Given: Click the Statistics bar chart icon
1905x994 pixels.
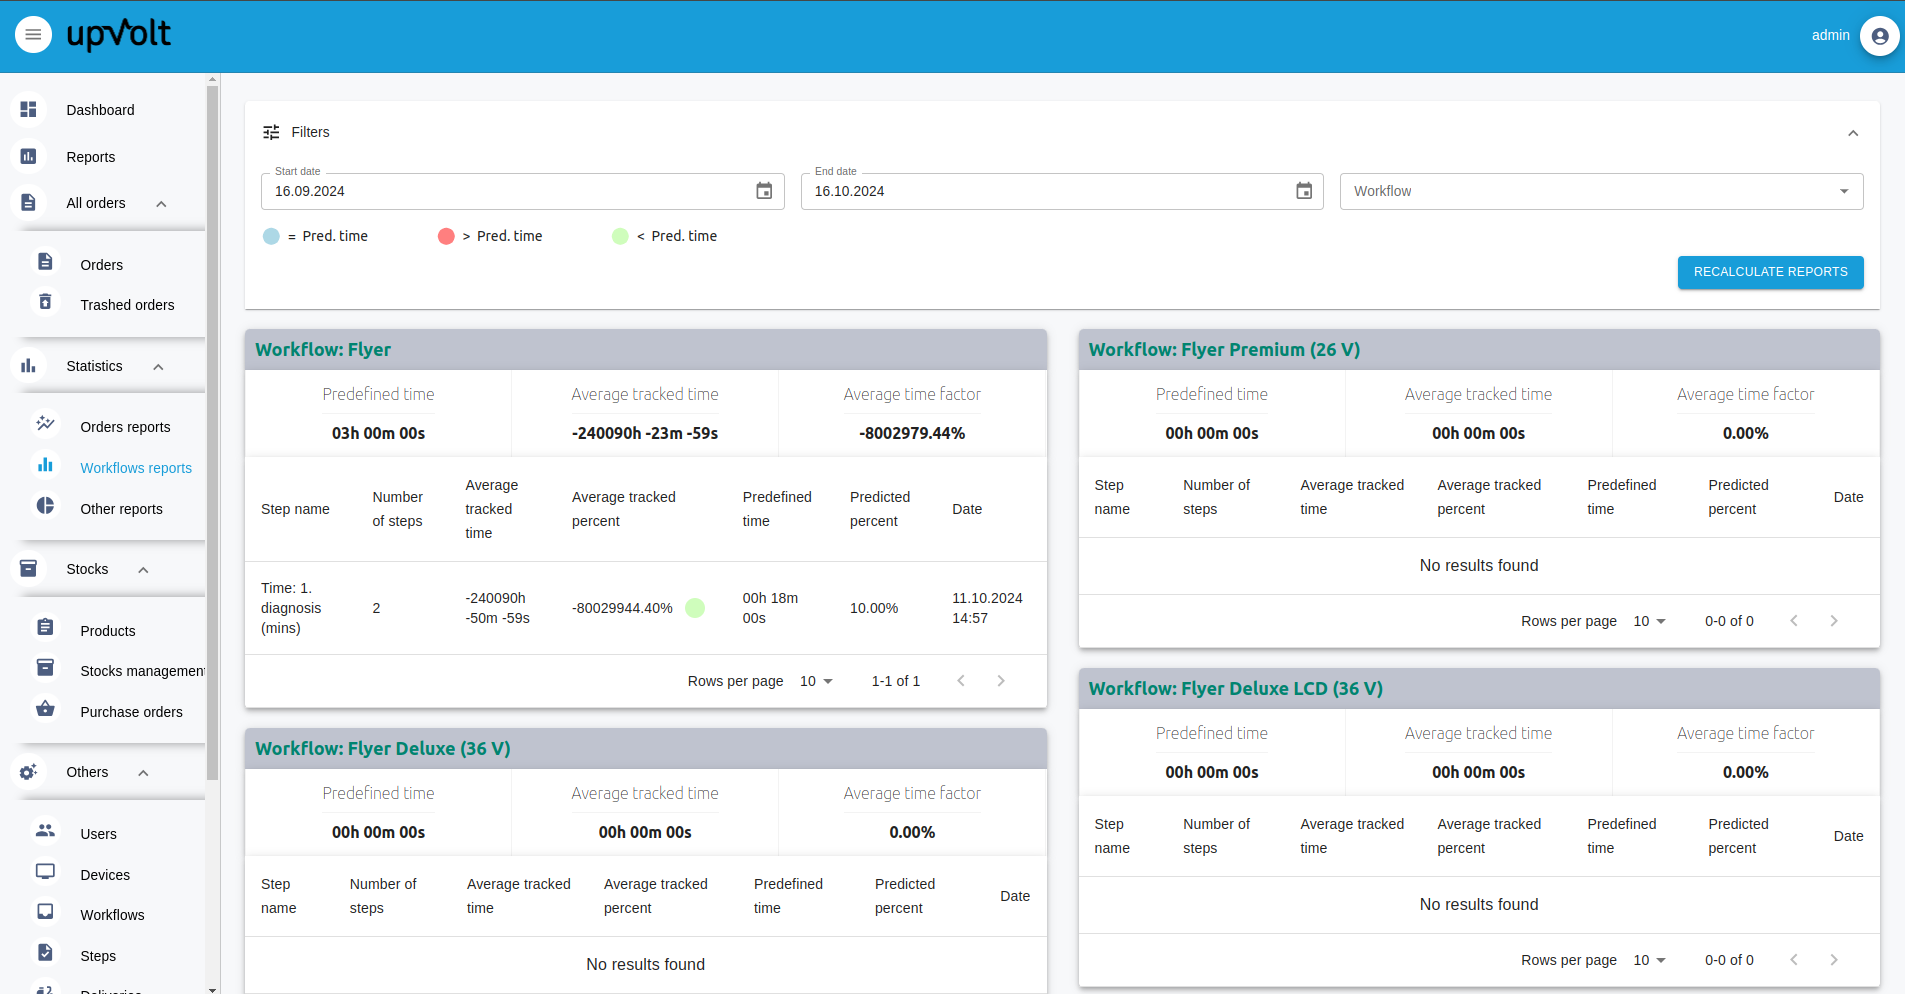Looking at the screenshot, I should click(28, 365).
